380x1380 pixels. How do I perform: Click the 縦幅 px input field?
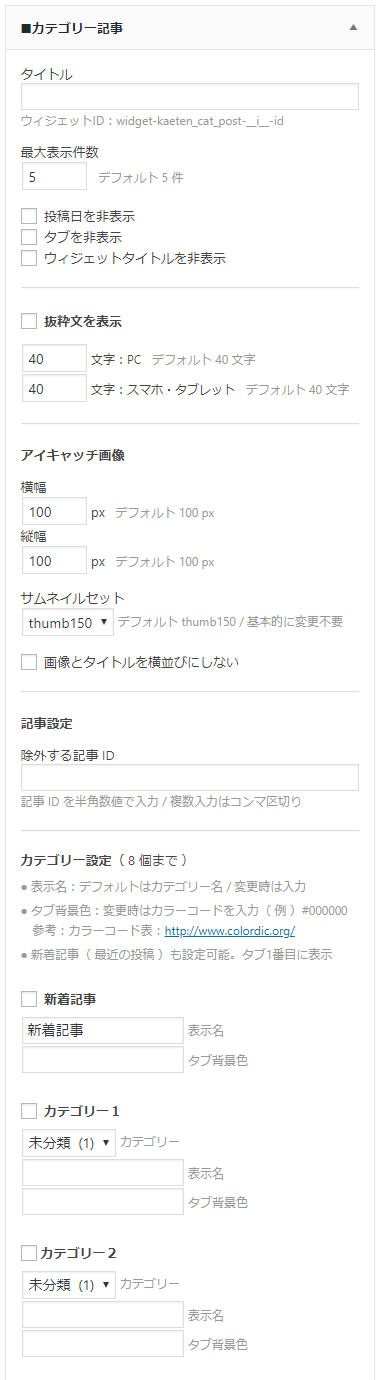(x=54, y=561)
